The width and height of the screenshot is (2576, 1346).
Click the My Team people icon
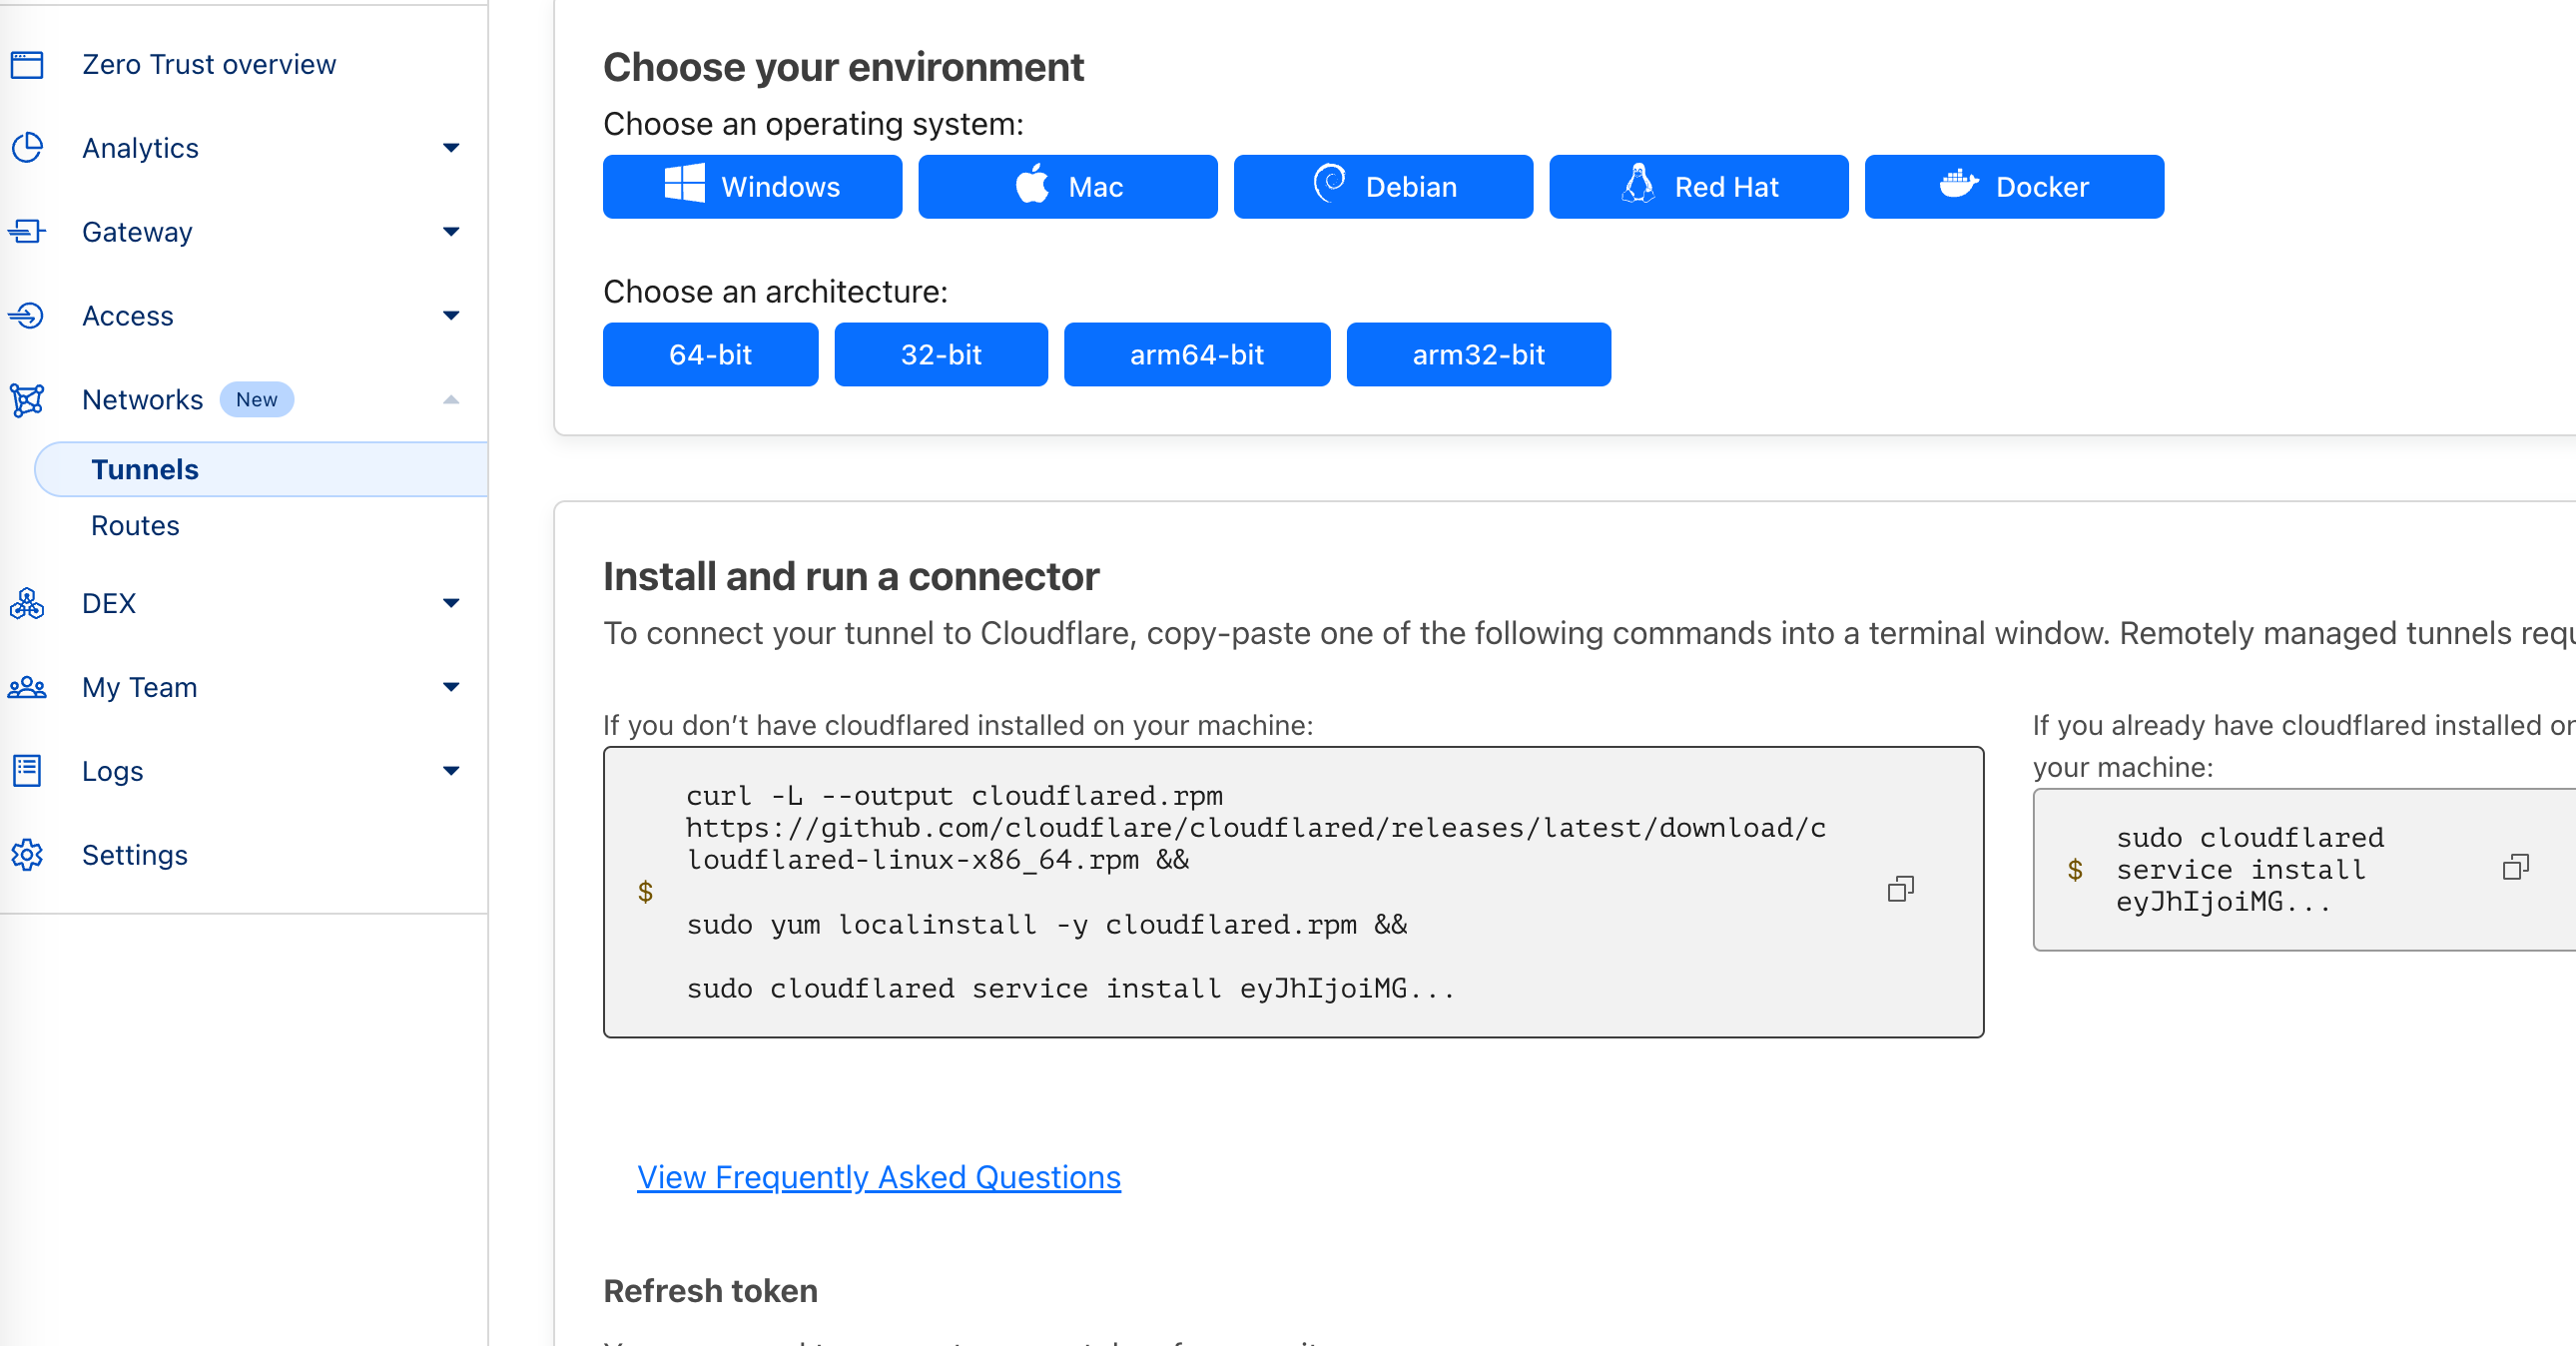click(x=27, y=687)
